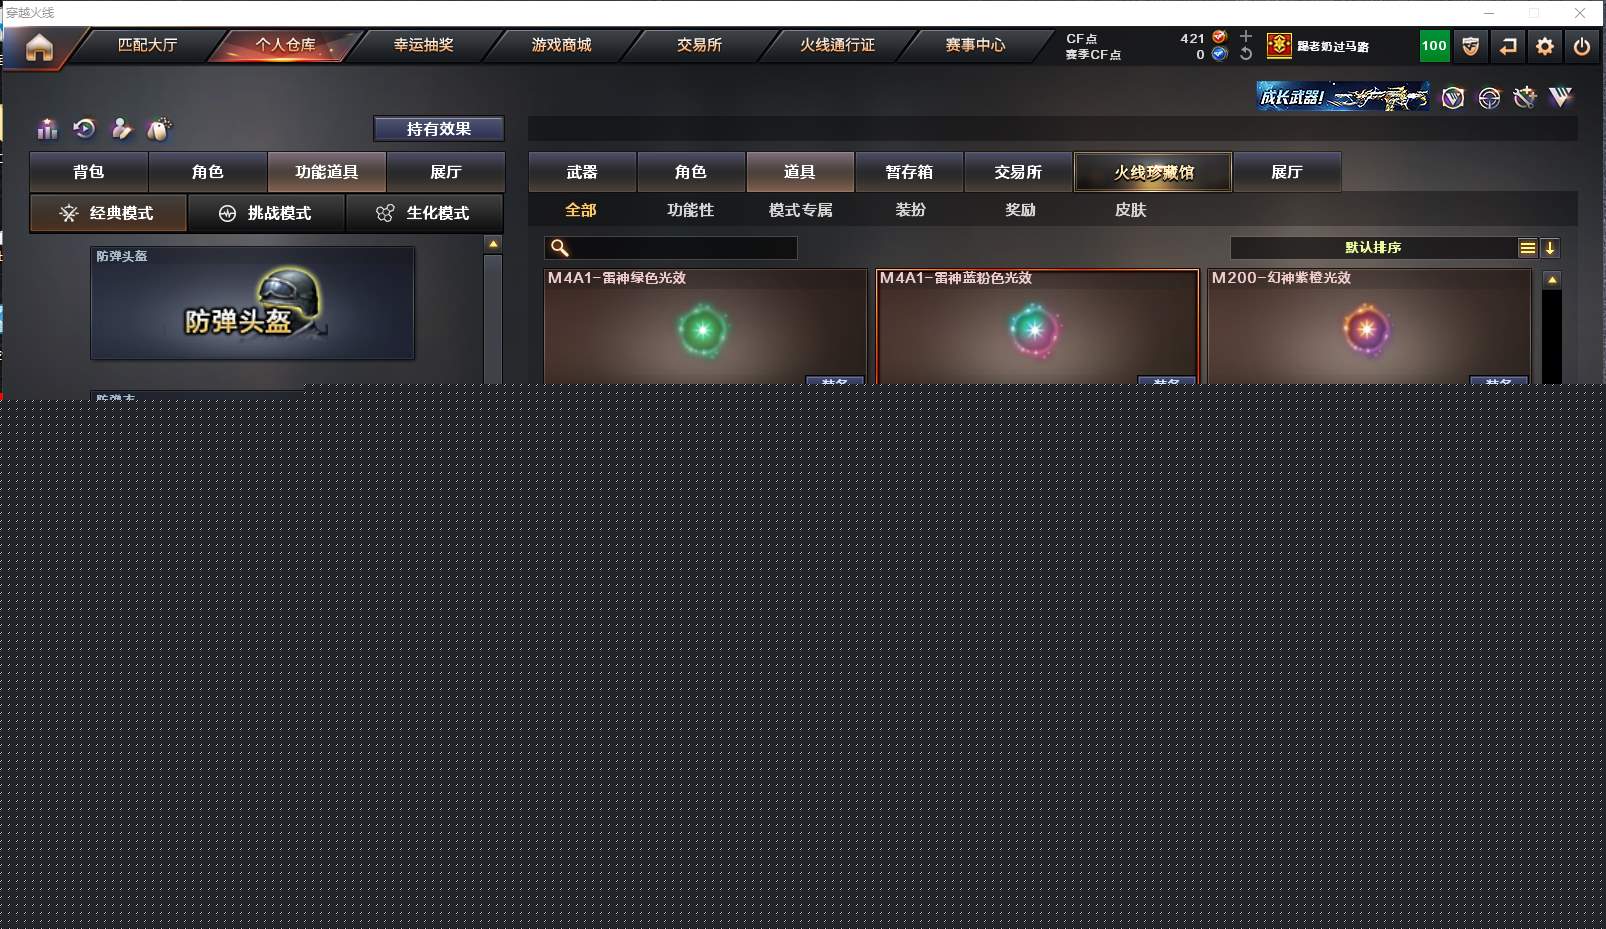
Task: Click the green 100 score badge
Action: click(1434, 46)
